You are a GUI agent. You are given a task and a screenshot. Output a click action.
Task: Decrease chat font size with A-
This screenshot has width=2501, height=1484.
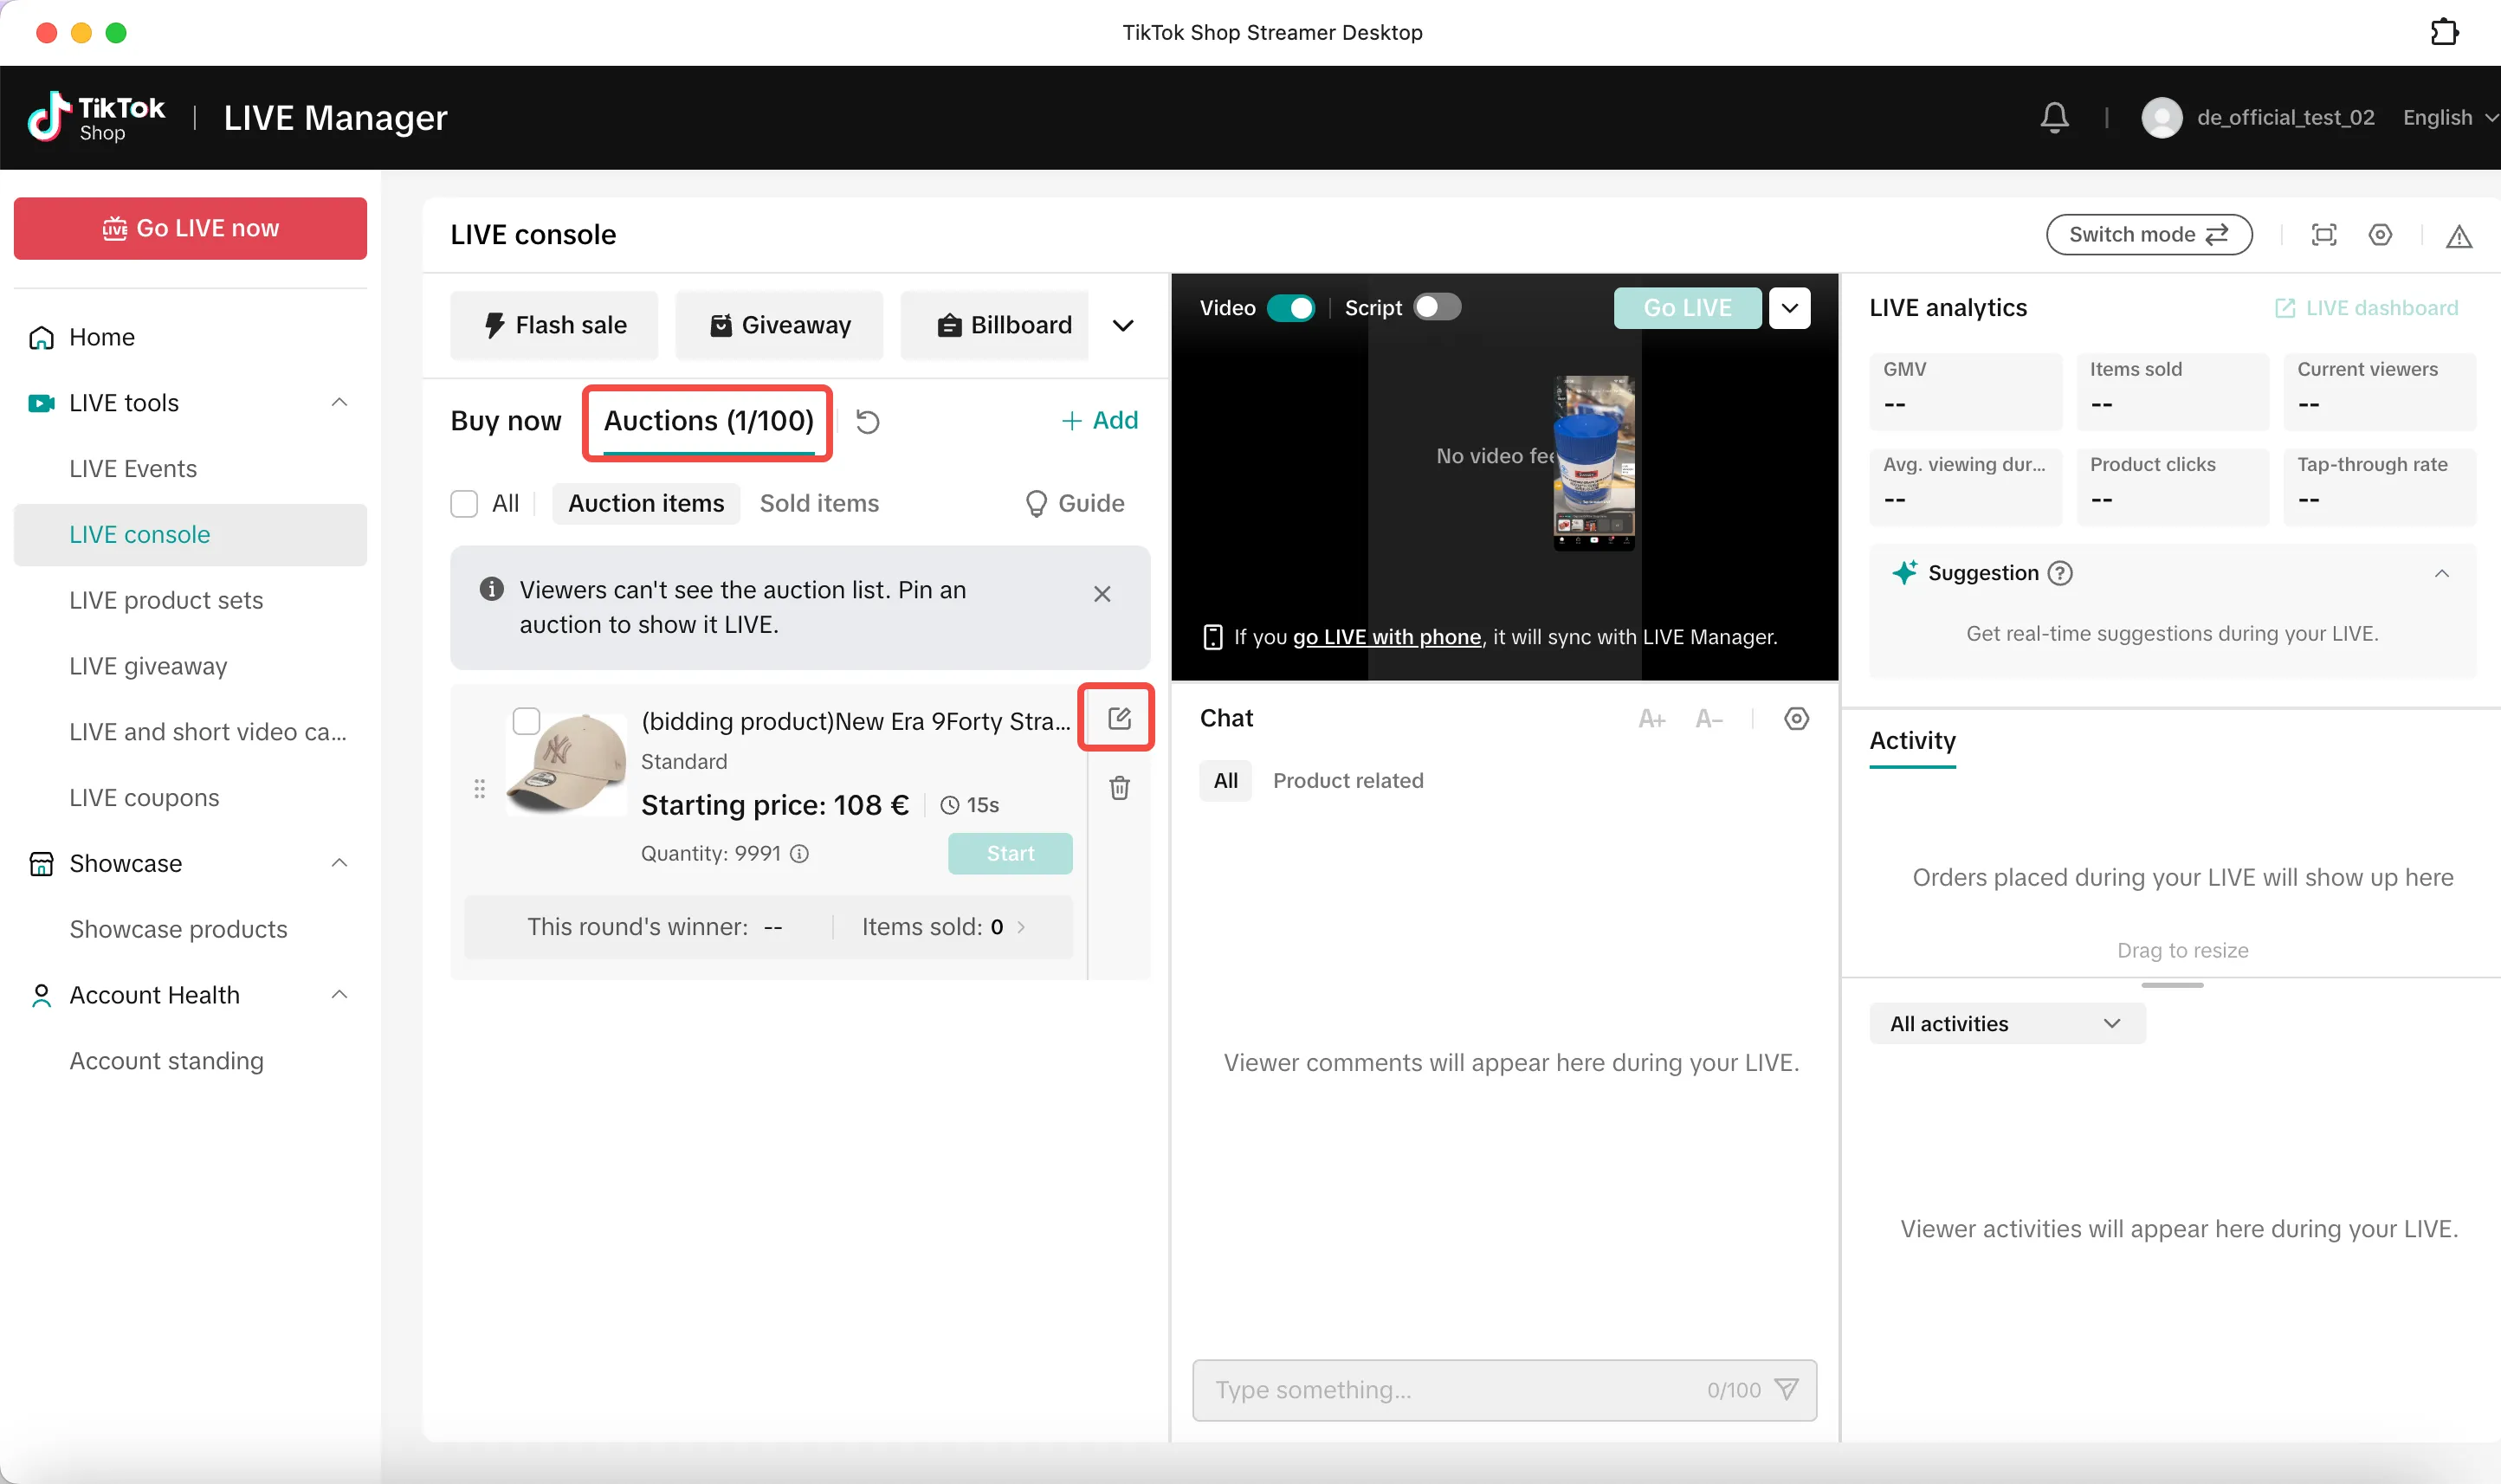point(1709,718)
